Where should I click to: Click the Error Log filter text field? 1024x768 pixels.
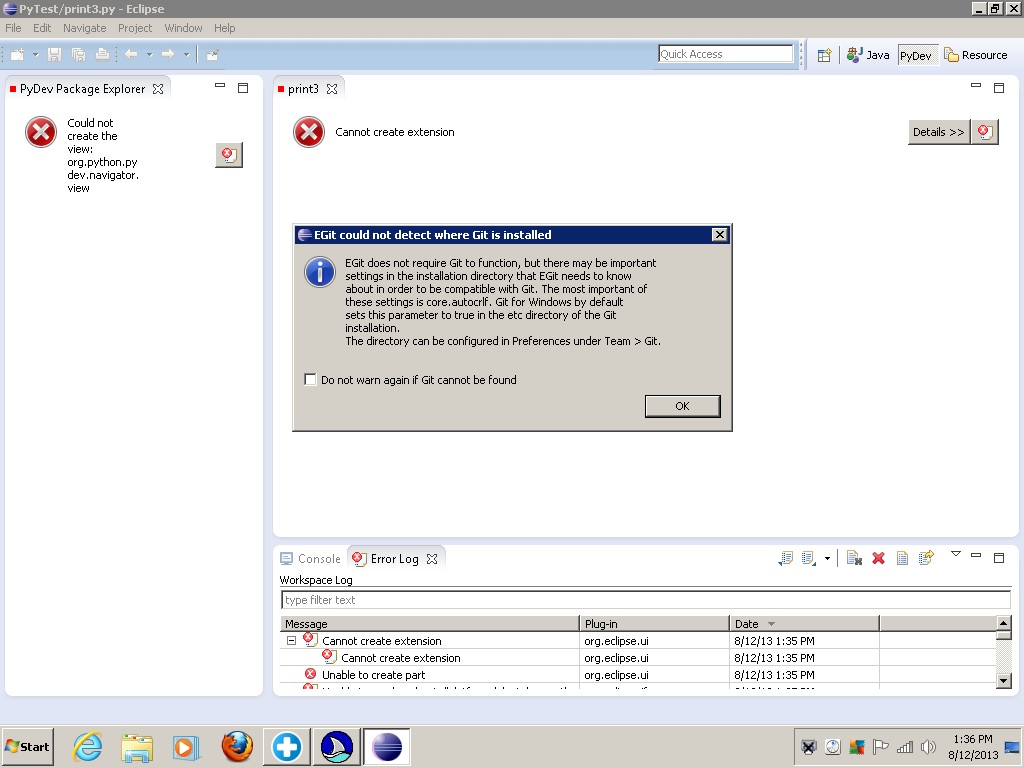click(645, 600)
